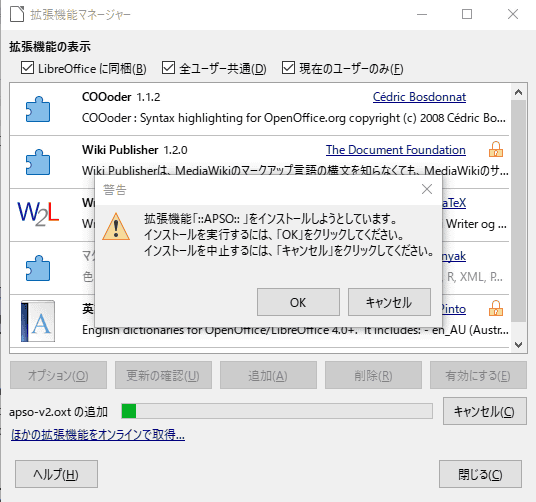Viewport: 536px width, 502px height.
Task: Toggle the '全ユーザー共通' checkbox
Action: tap(168, 68)
